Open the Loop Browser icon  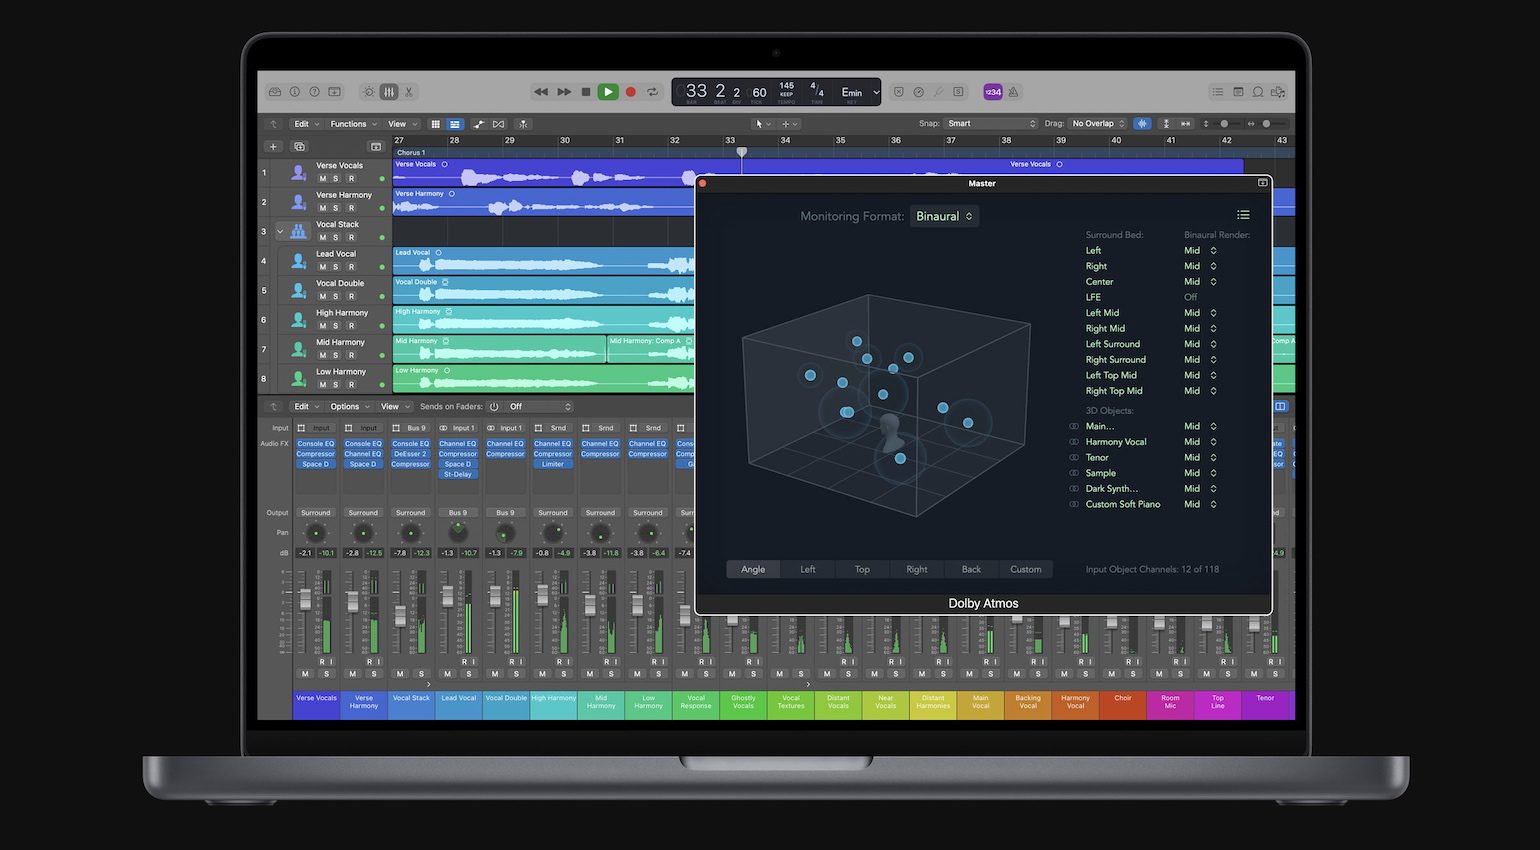1258,92
